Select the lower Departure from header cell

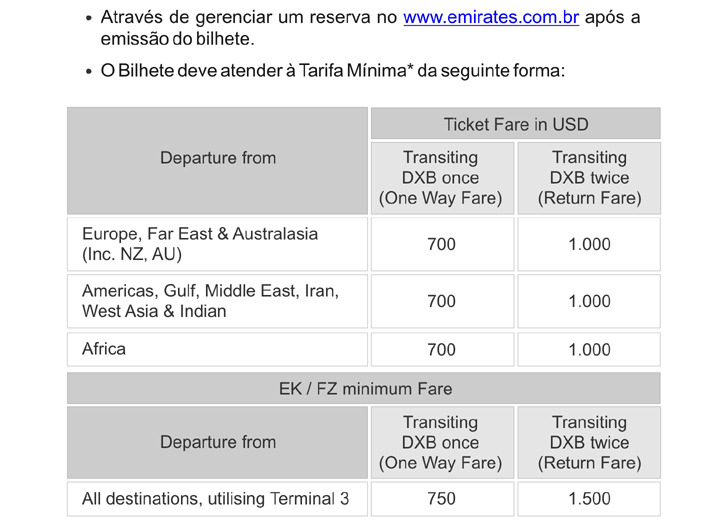pos(217,443)
